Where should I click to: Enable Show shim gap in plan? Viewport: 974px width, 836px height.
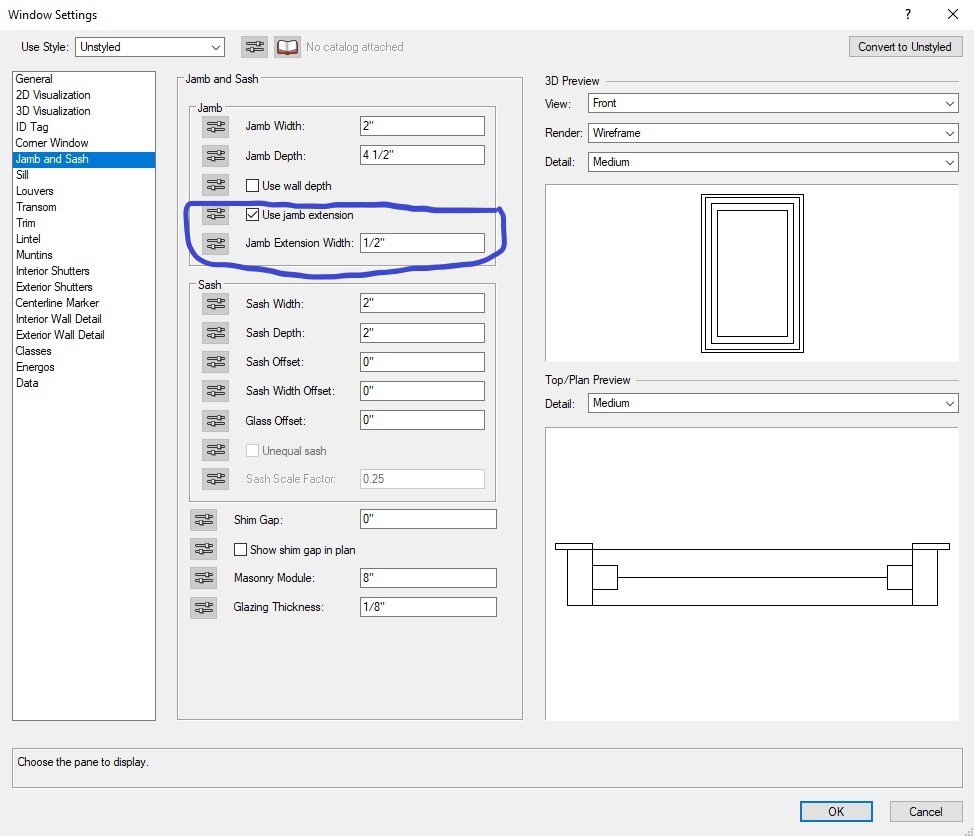pyautogui.click(x=241, y=550)
